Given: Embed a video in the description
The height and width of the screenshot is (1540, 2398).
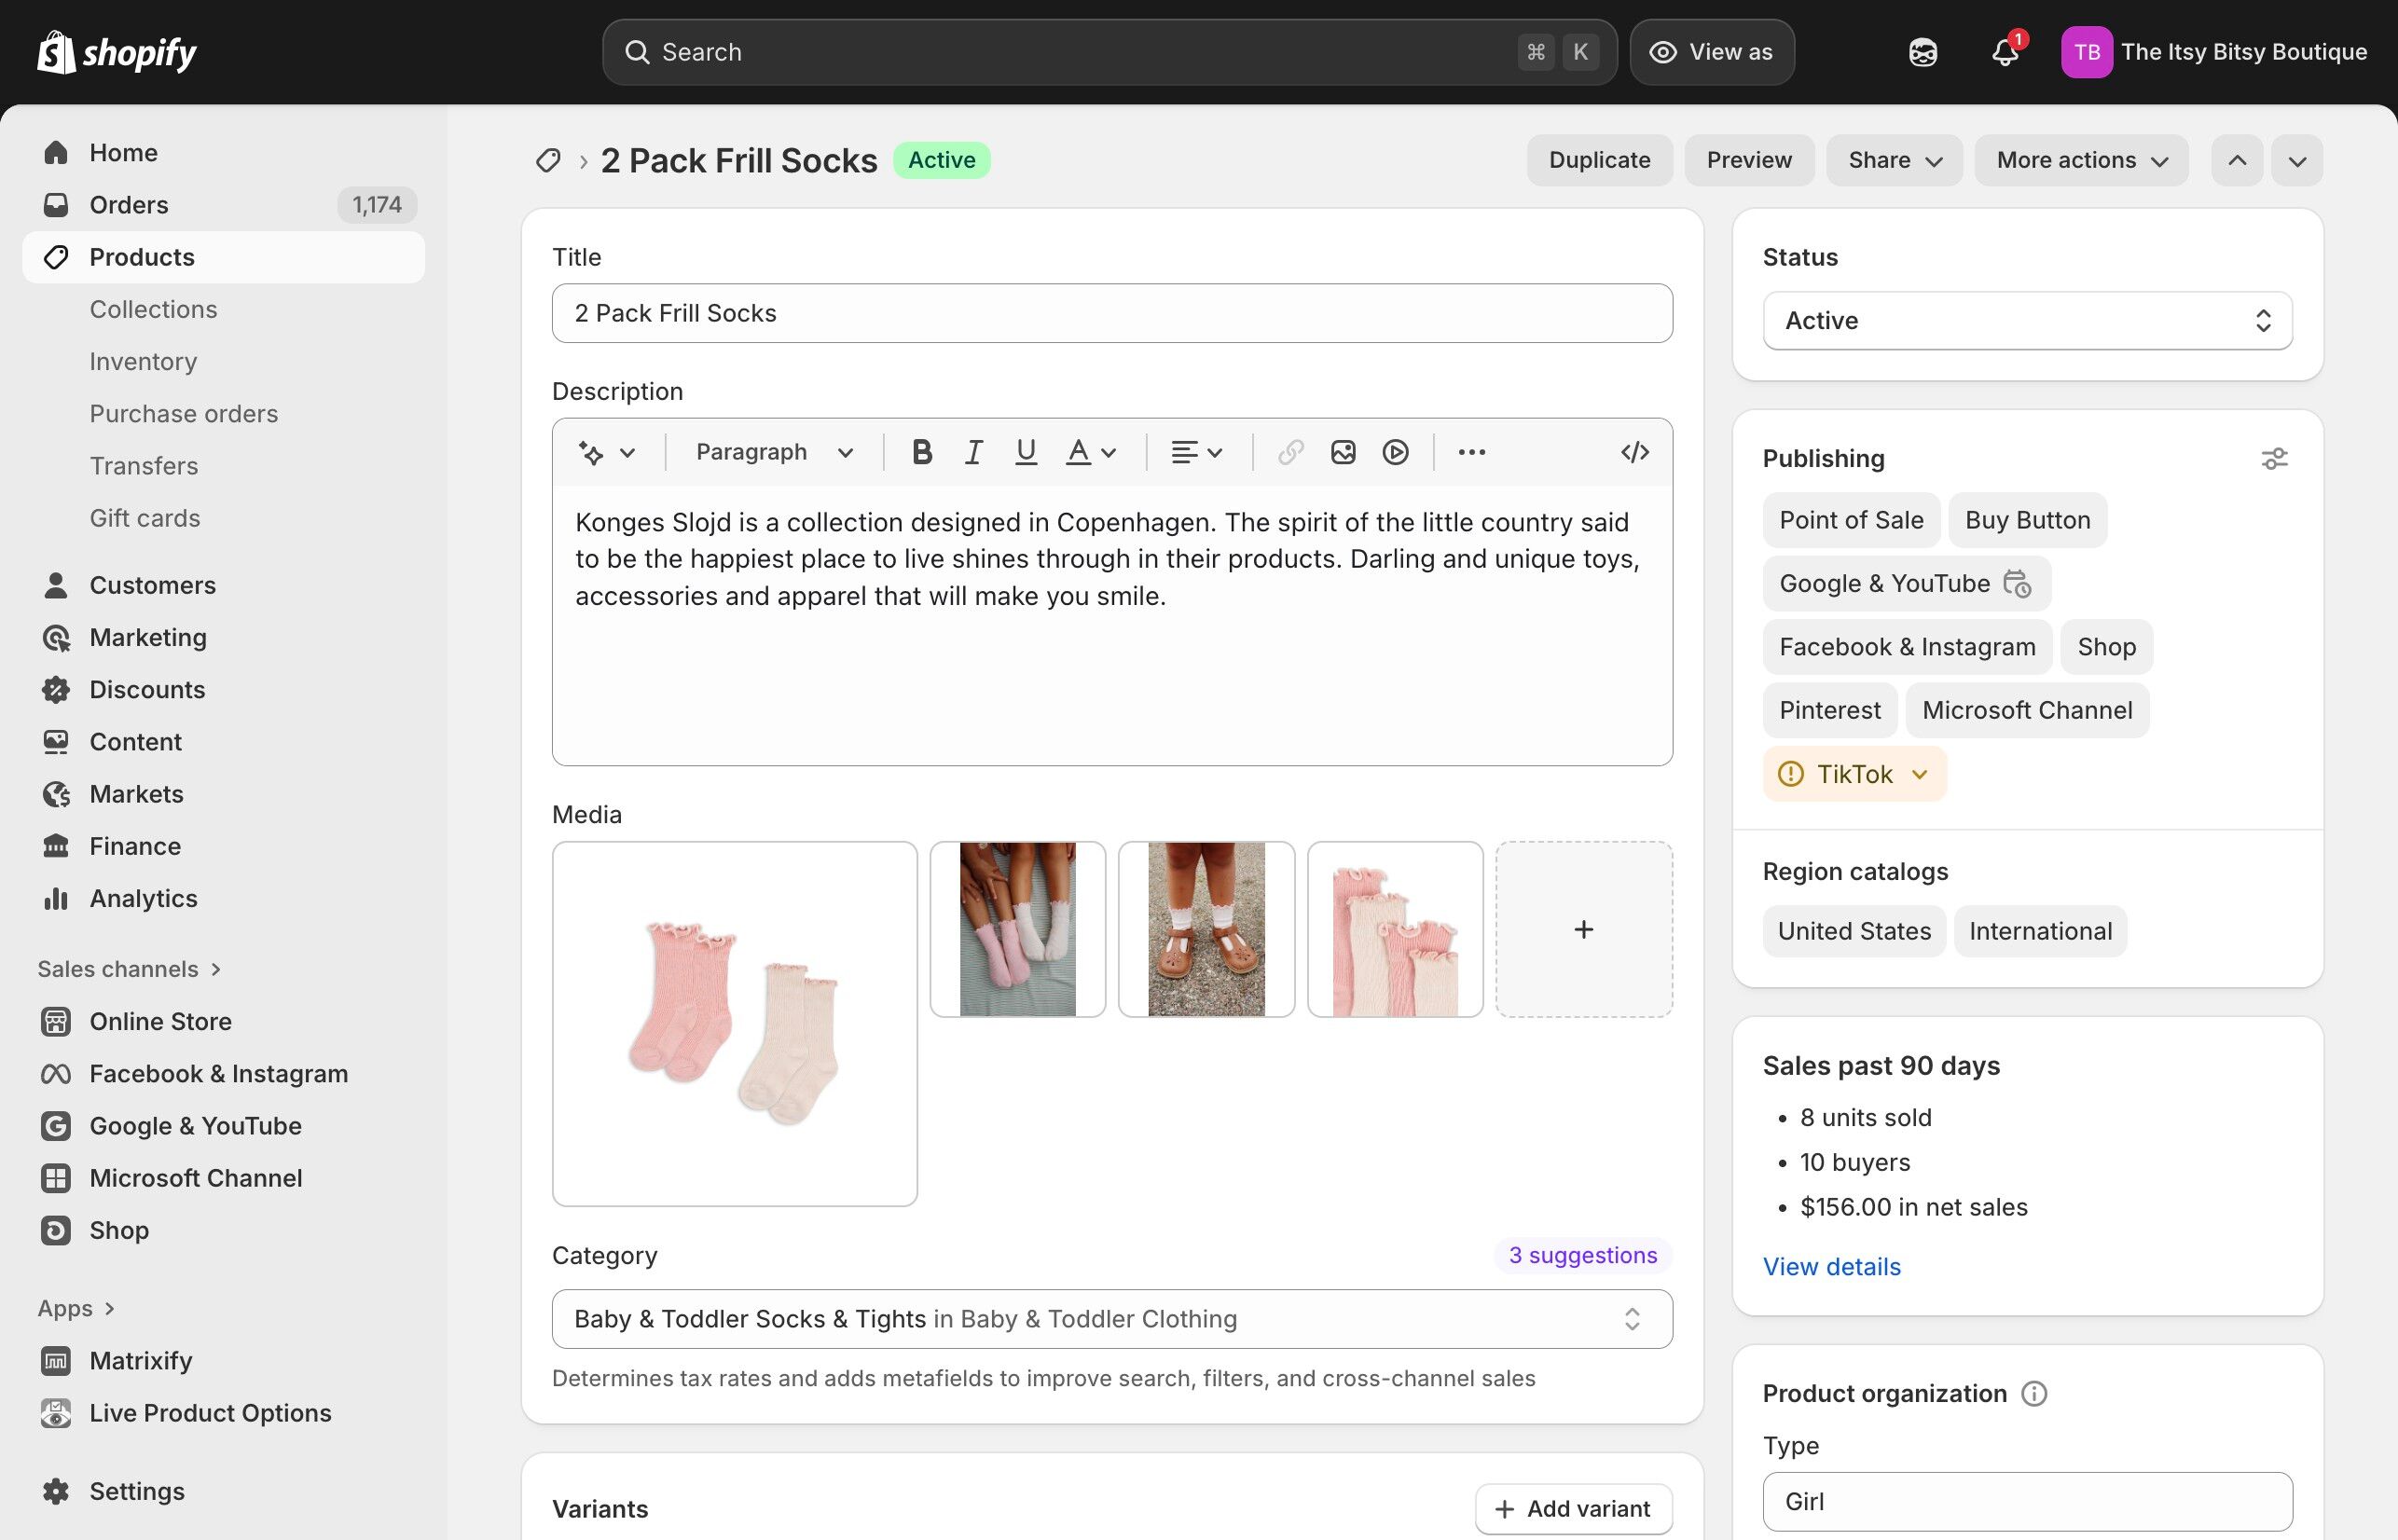Looking at the screenshot, I should click(1395, 452).
